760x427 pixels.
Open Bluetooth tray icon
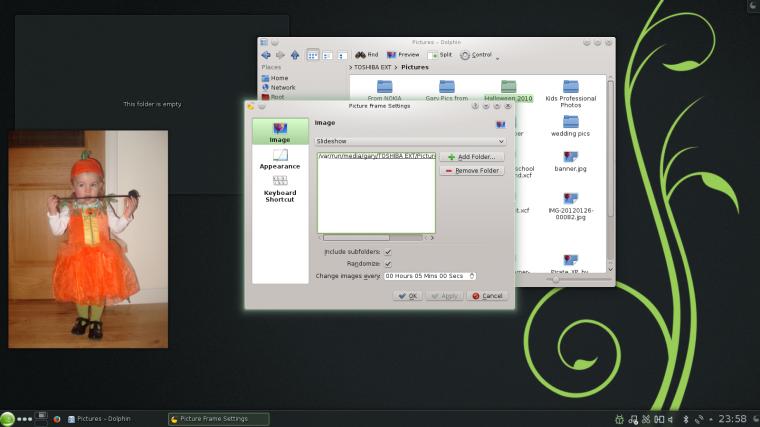(x=685, y=419)
